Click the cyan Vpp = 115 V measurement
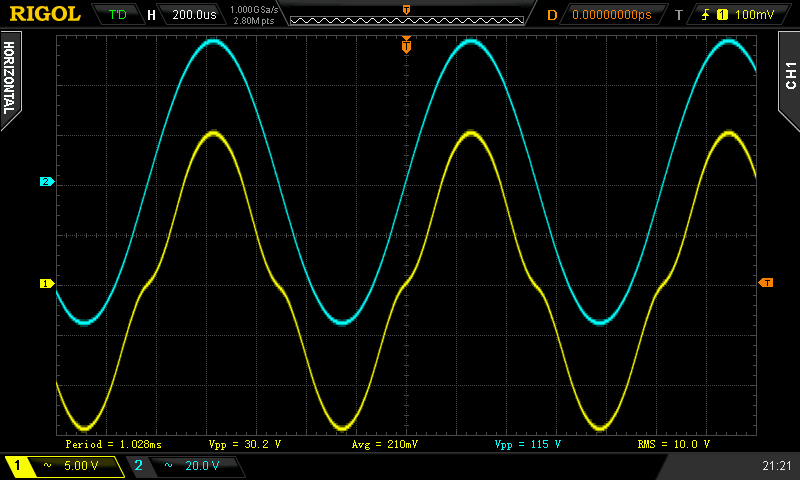The image size is (800, 480). coord(528,444)
